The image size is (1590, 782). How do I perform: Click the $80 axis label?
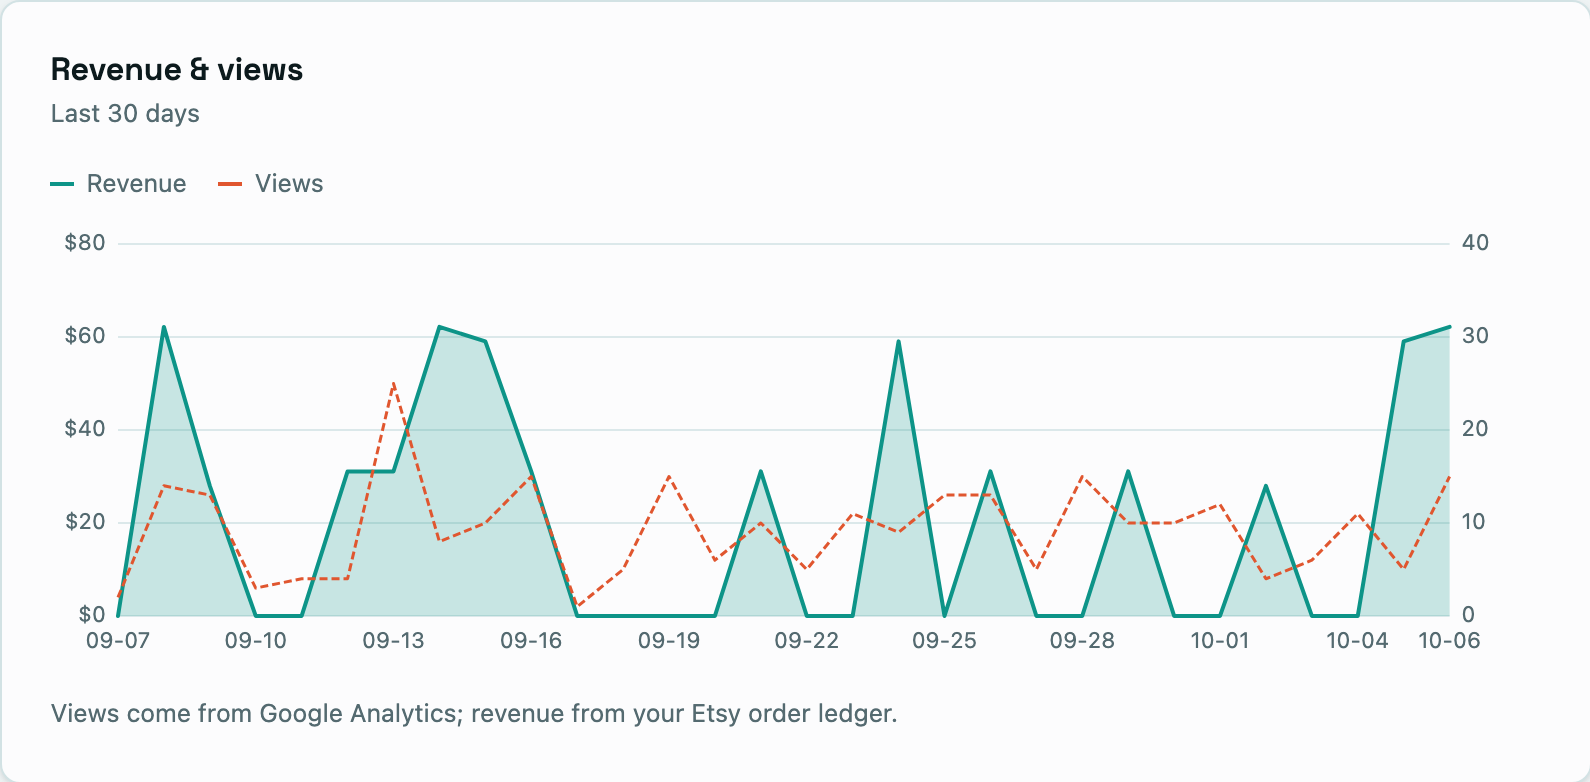pyautogui.click(x=85, y=243)
